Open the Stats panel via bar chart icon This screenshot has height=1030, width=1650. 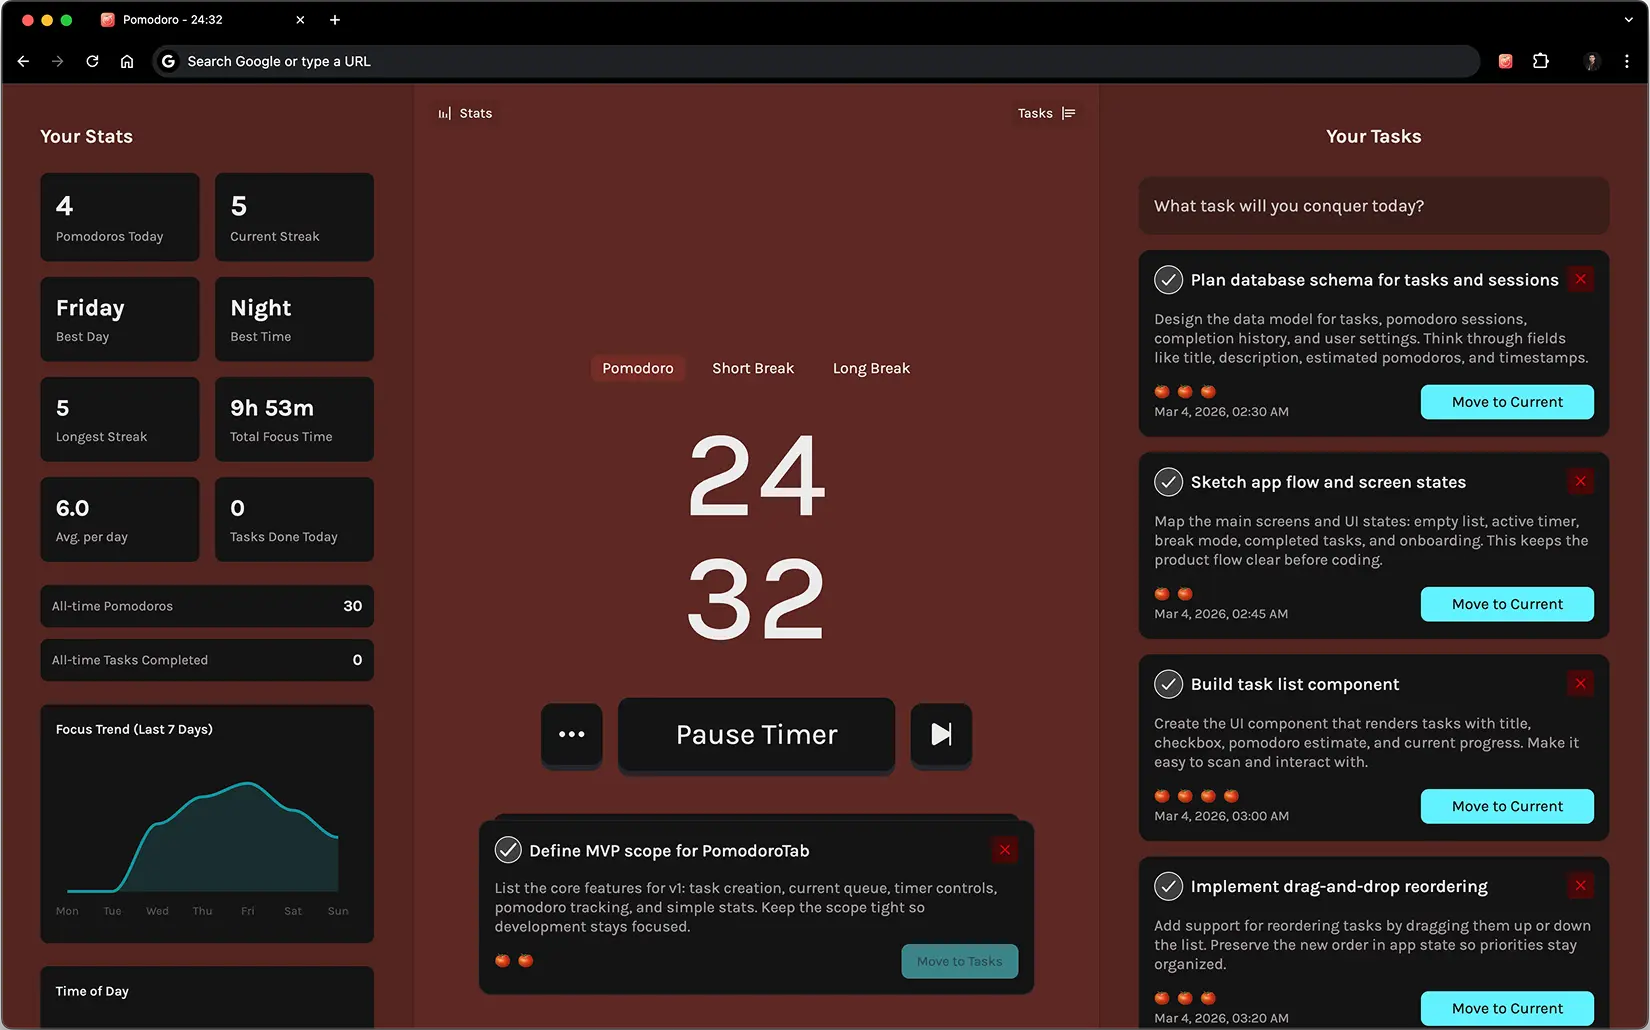pos(443,113)
